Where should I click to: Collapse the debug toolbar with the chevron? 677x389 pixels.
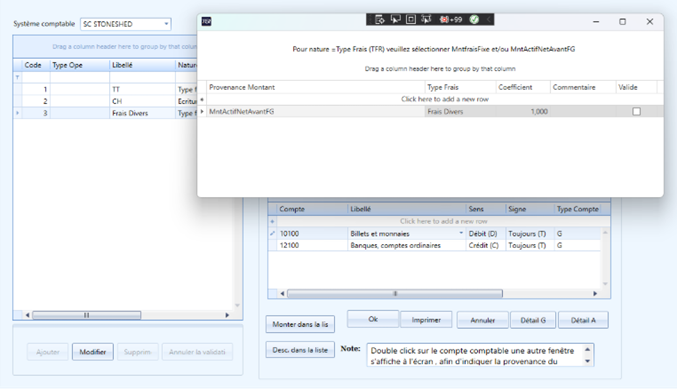[x=488, y=19]
